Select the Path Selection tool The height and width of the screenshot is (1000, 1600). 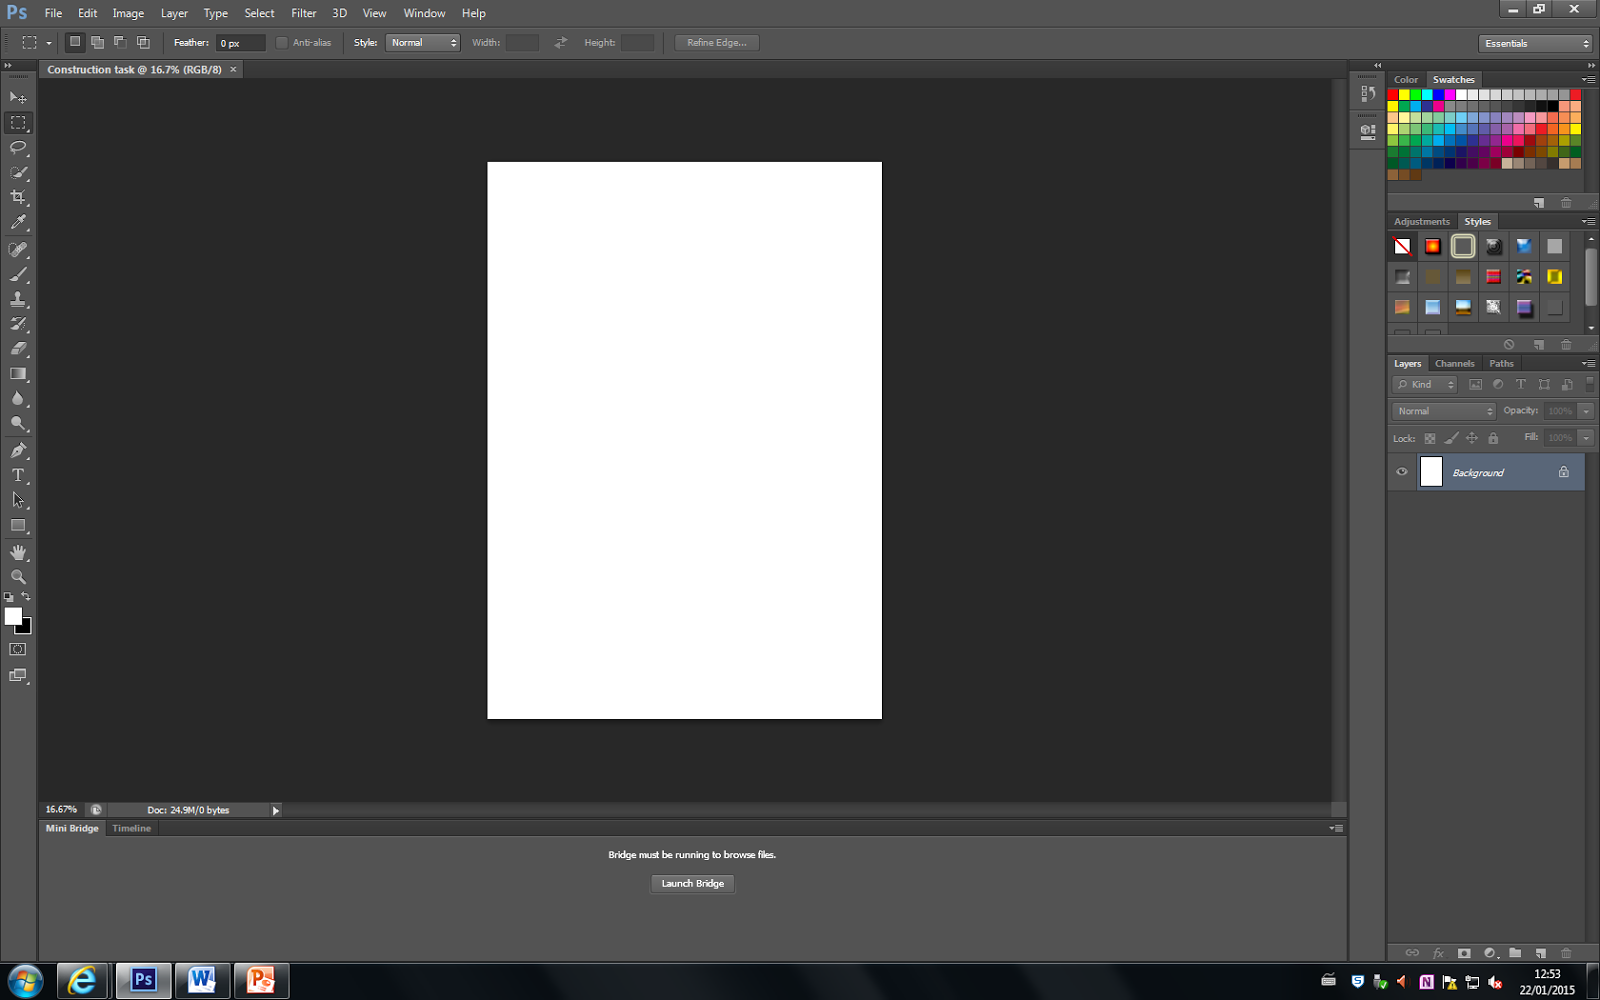(18, 500)
